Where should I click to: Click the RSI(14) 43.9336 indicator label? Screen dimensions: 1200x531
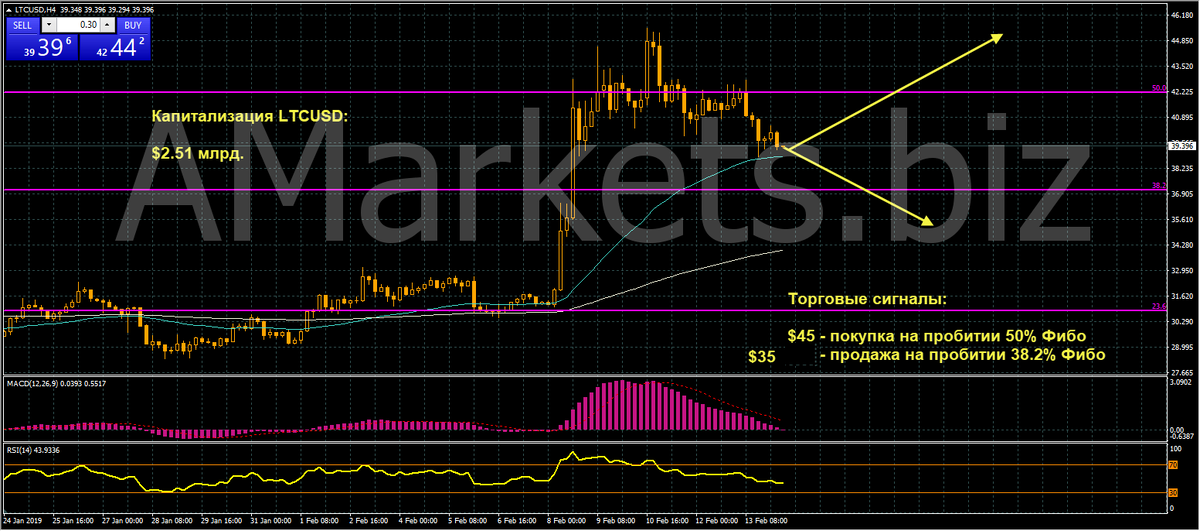pos(35,450)
